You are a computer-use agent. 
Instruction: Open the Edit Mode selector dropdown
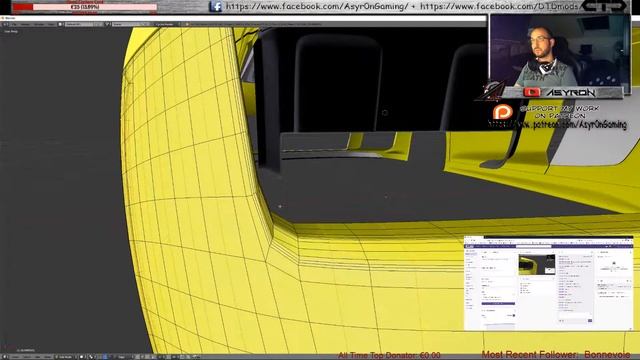[x=65, y=357]
